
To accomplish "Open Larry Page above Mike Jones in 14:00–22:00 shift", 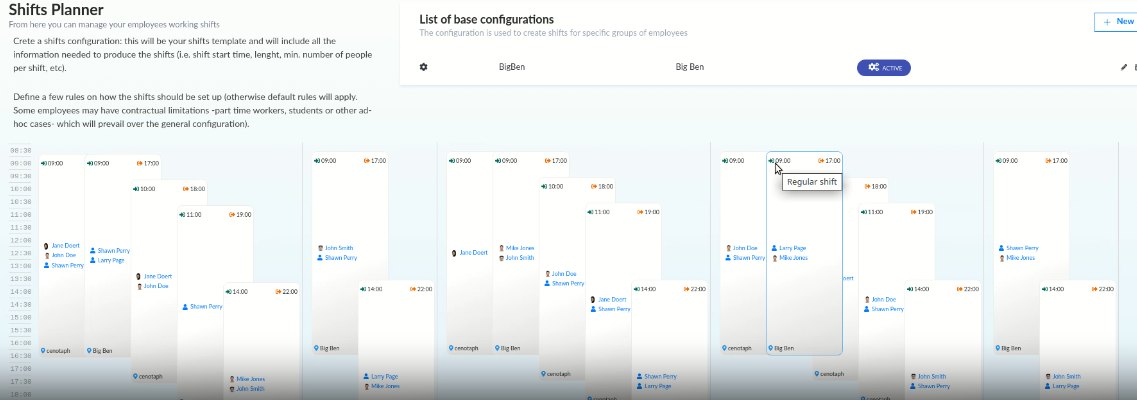I will point(386,377).
